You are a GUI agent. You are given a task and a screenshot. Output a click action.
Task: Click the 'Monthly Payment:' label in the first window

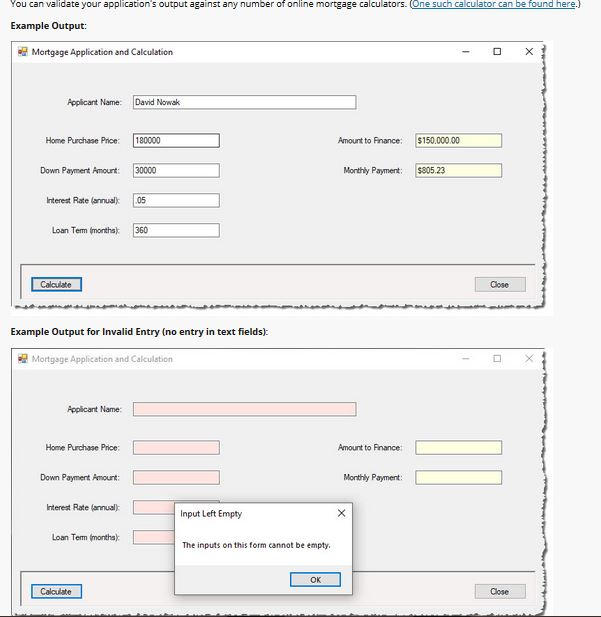pos(373,170)
